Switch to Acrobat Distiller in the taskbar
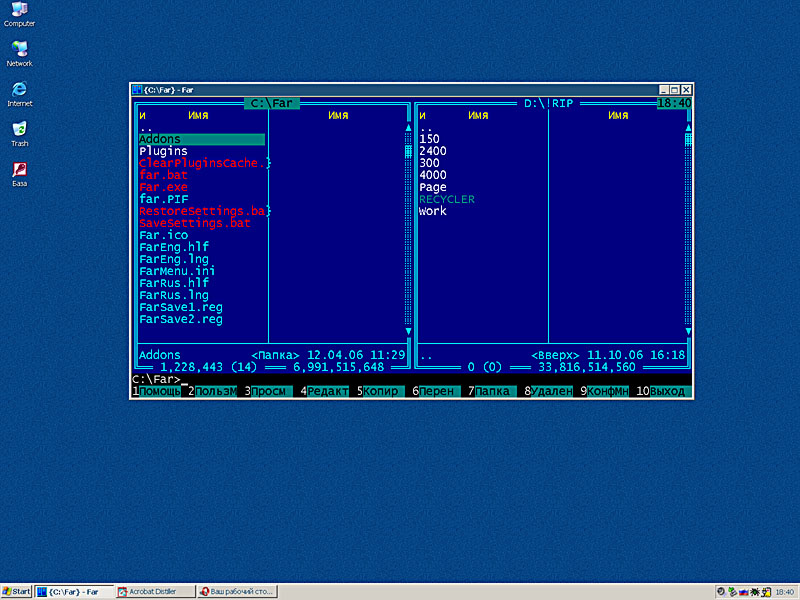 pyautogui.click(x=155, y=592)
